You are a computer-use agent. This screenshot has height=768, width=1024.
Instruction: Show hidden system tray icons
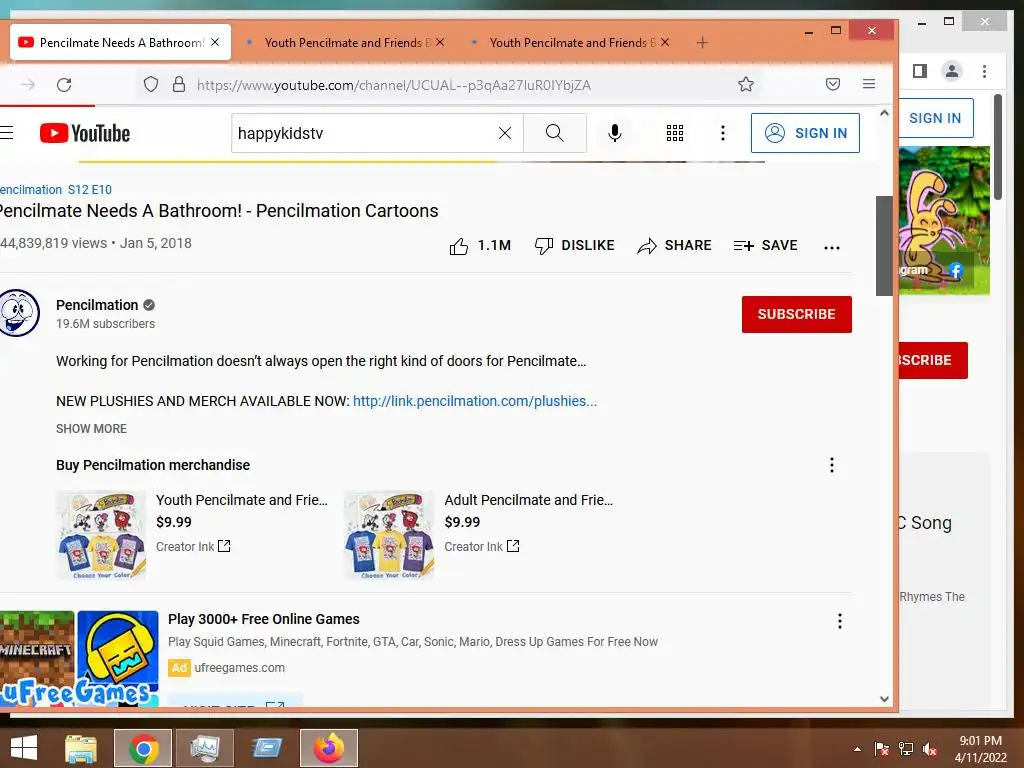coord(857,749)
